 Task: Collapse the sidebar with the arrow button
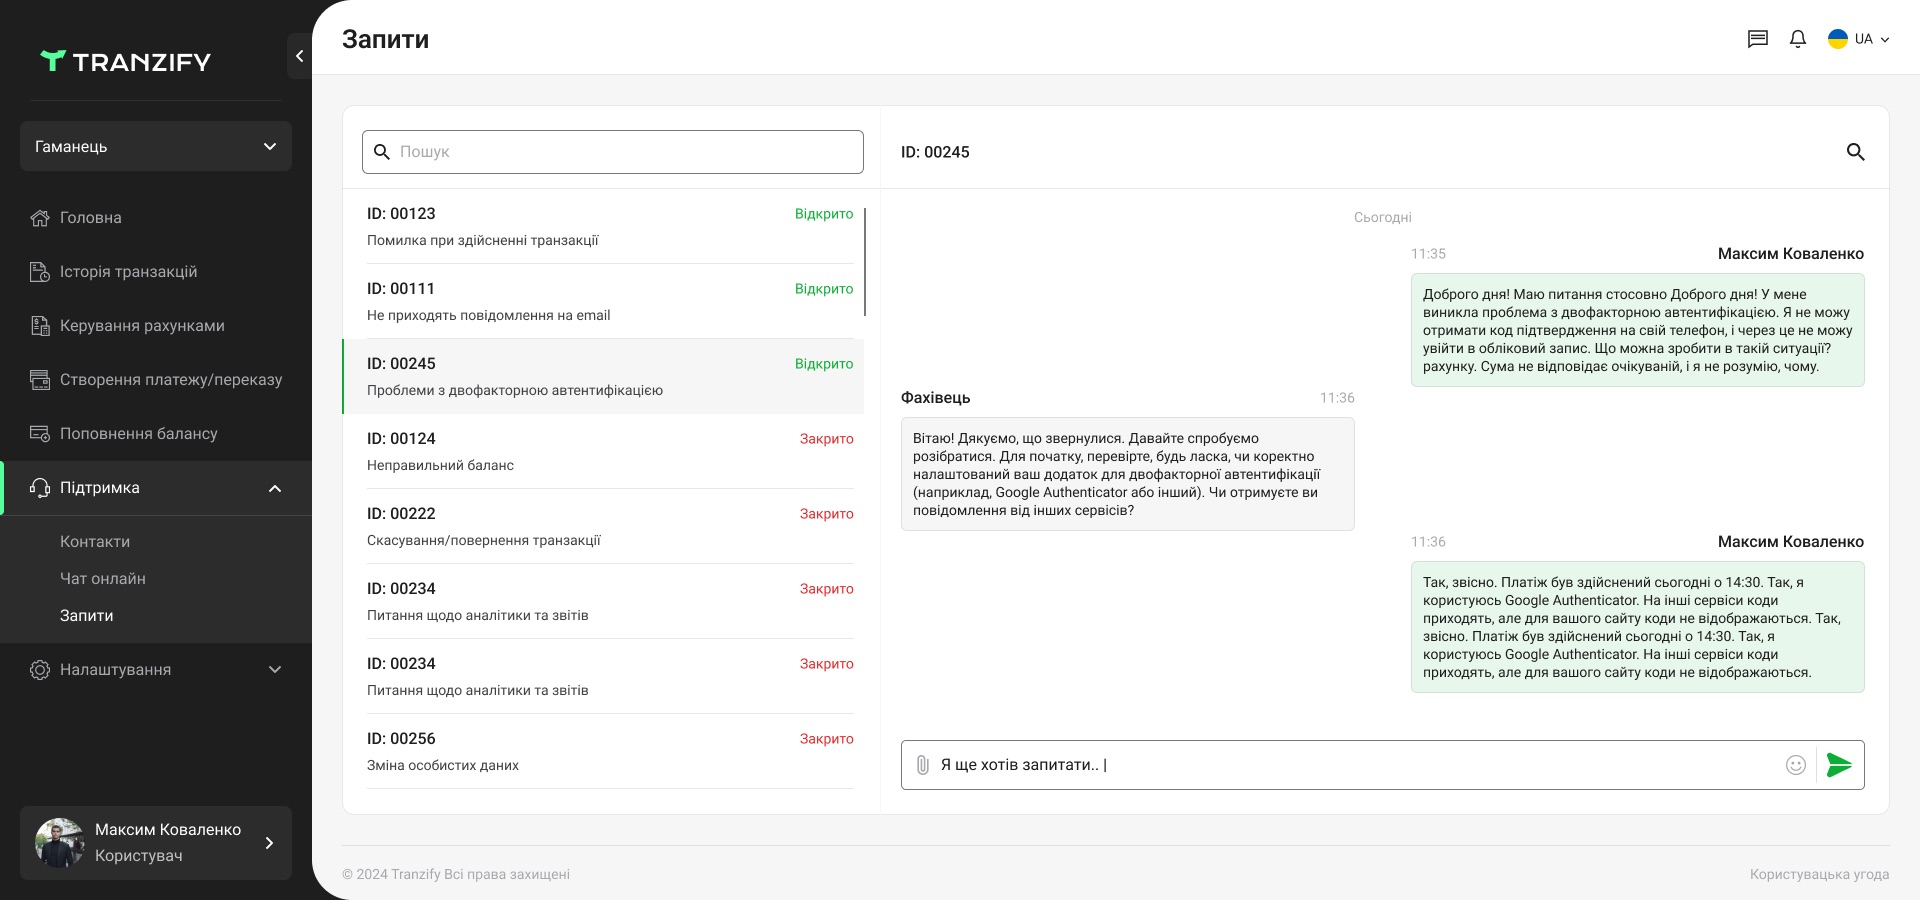pos(299,56)
